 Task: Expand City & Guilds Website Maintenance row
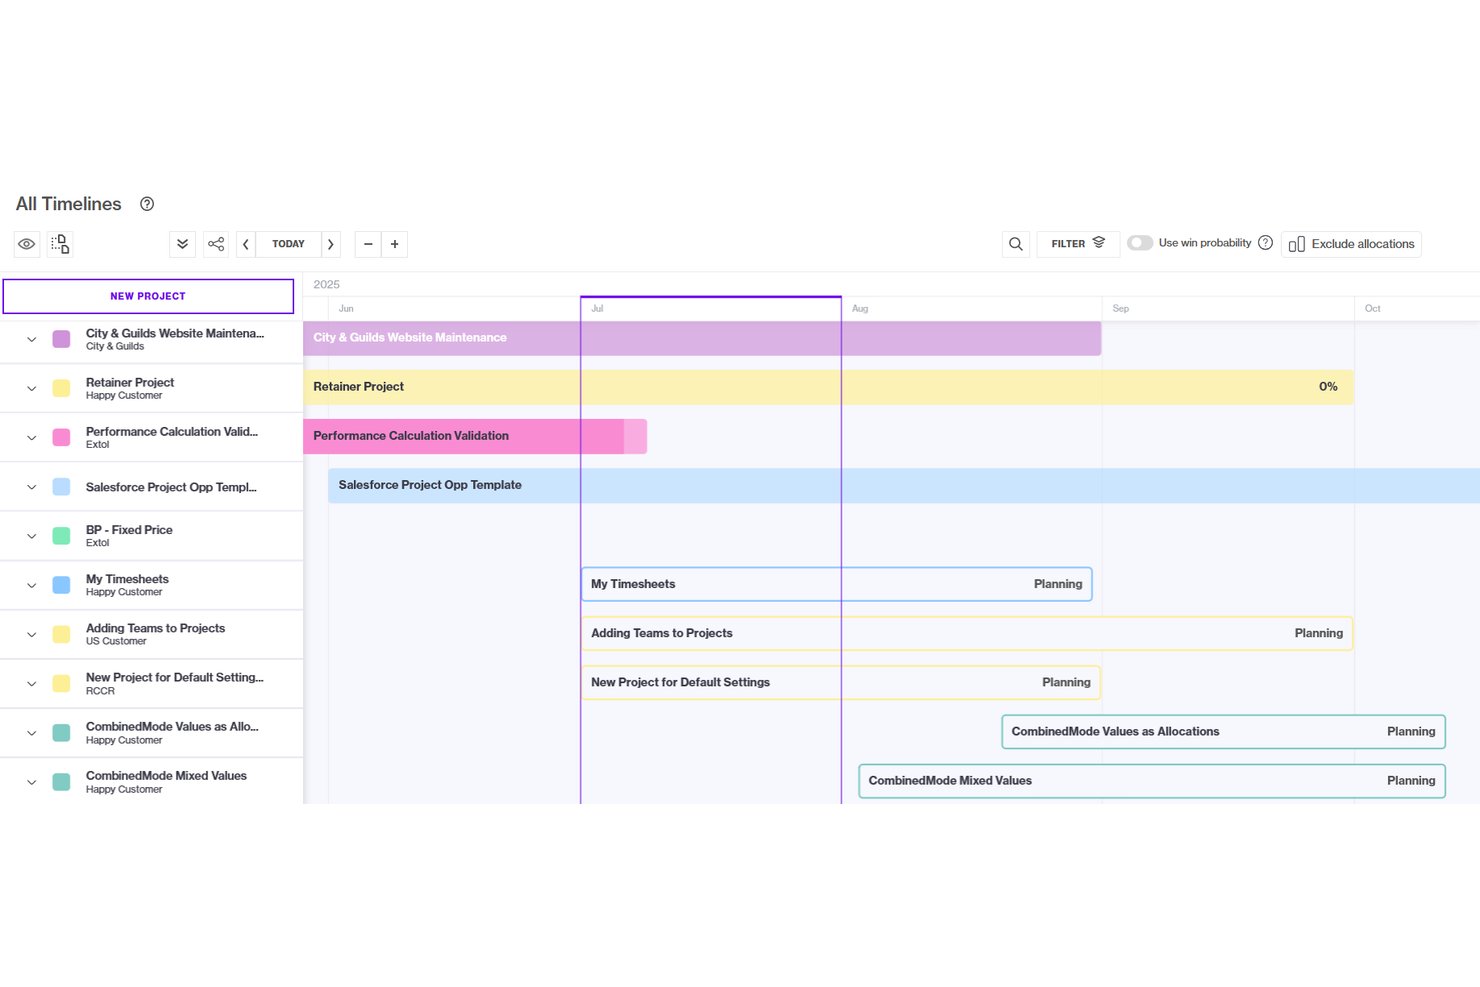[32, 339]
